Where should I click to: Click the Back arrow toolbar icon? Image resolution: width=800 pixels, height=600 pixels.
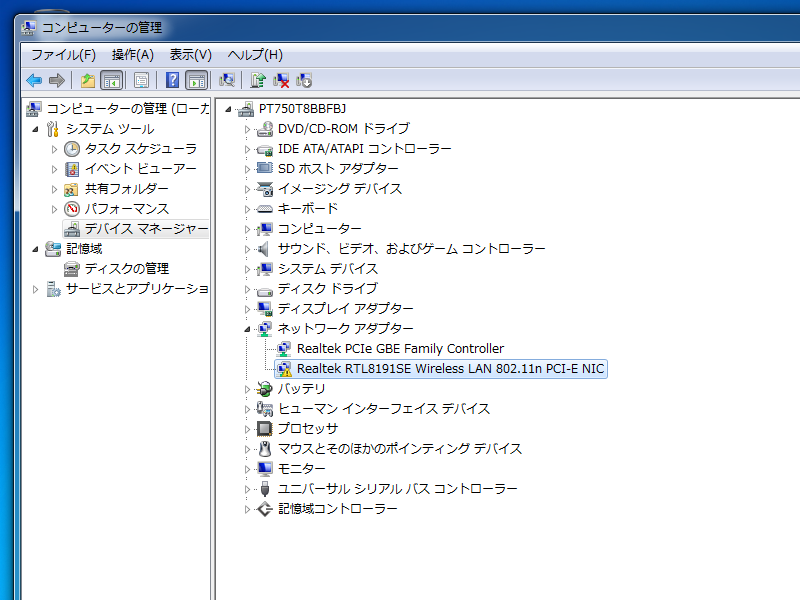(34, 80)
